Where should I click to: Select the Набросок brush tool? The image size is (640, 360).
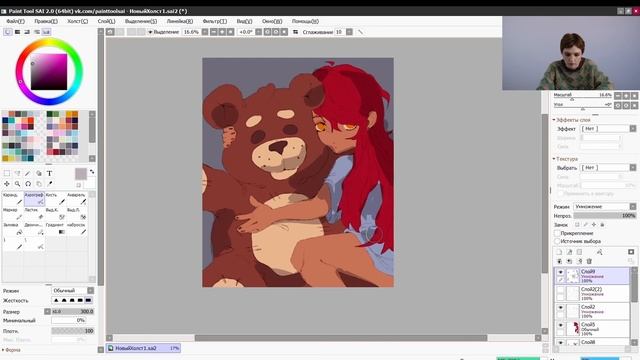[76, 229]
